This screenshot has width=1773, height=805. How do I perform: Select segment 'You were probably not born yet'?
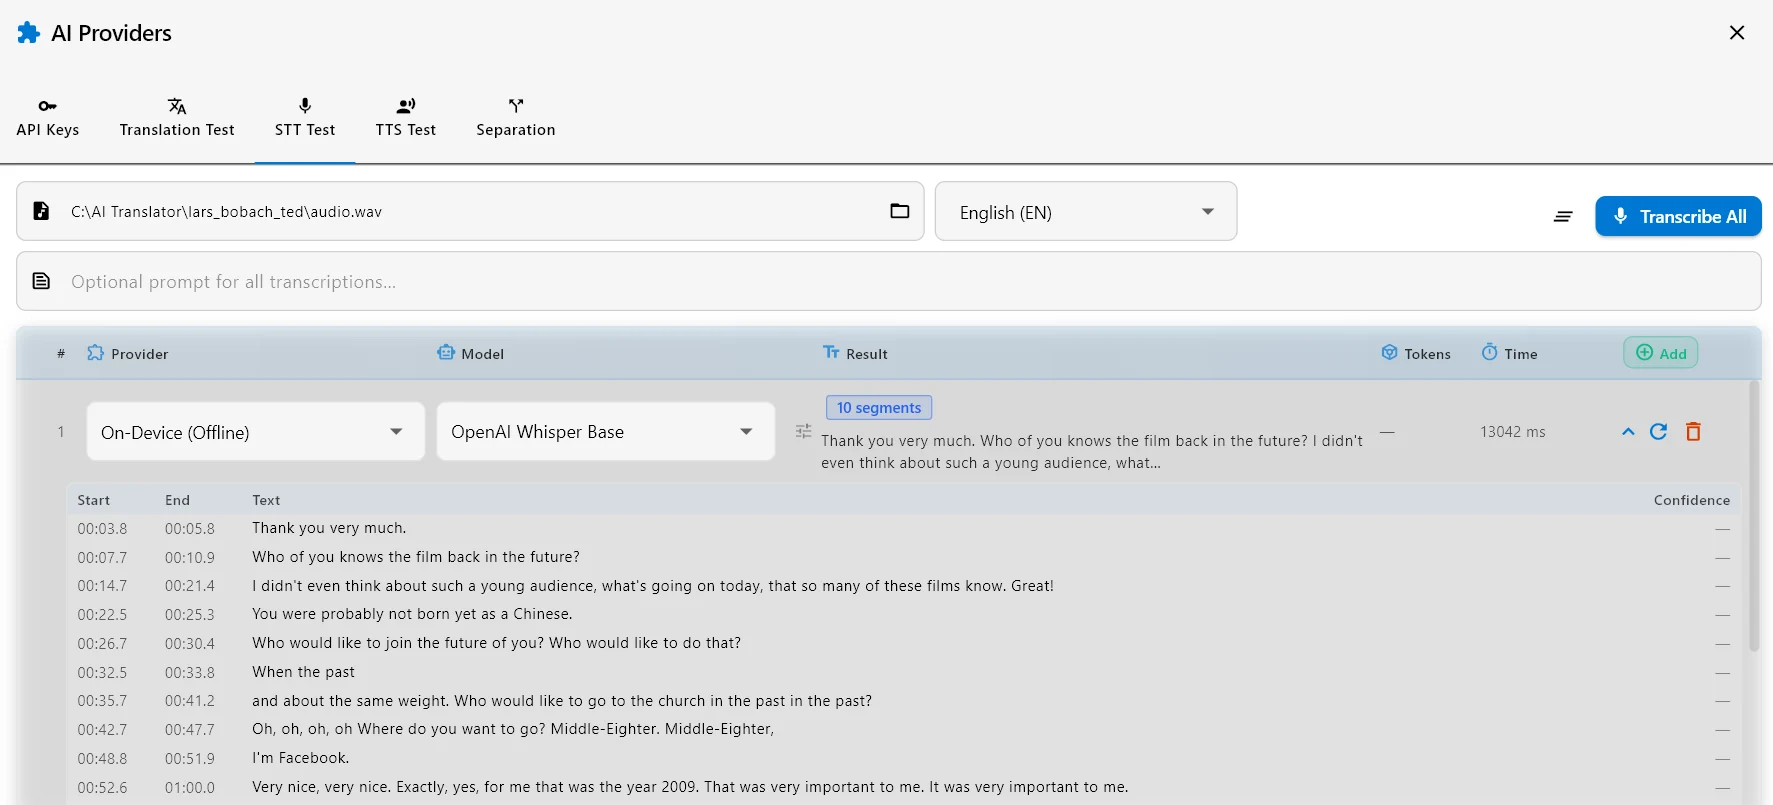coord(412,614)
